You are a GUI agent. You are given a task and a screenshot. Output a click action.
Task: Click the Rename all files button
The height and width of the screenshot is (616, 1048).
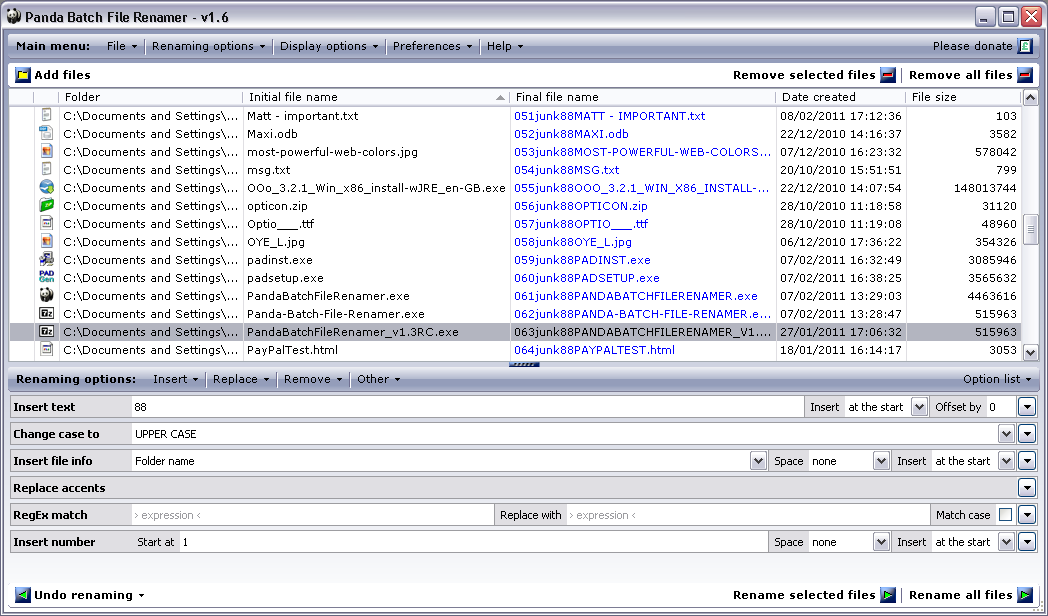point(970,595)
